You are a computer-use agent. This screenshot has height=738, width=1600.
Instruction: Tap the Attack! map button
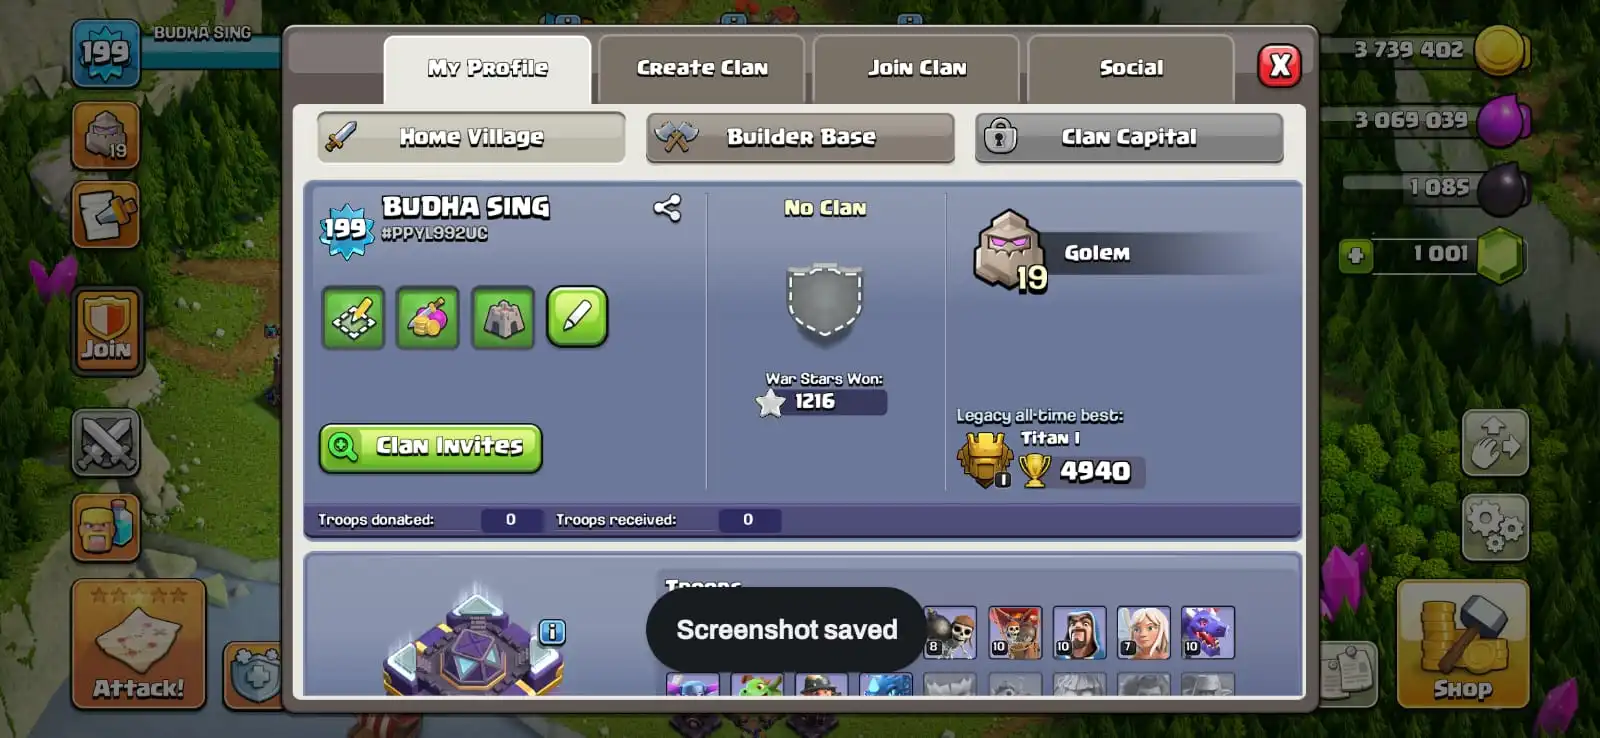pos(138,644)
